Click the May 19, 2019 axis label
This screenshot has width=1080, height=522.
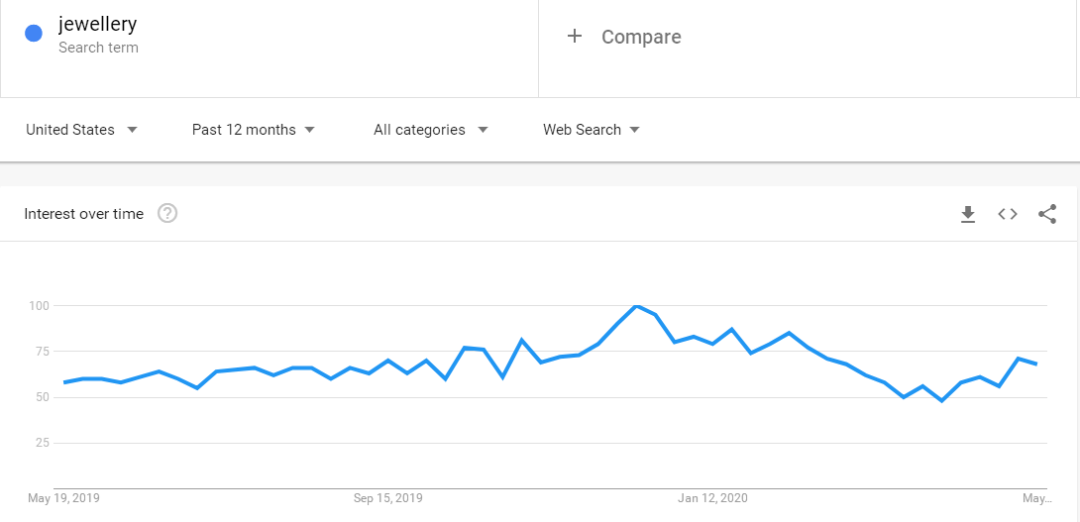click(x=64, y=498)
